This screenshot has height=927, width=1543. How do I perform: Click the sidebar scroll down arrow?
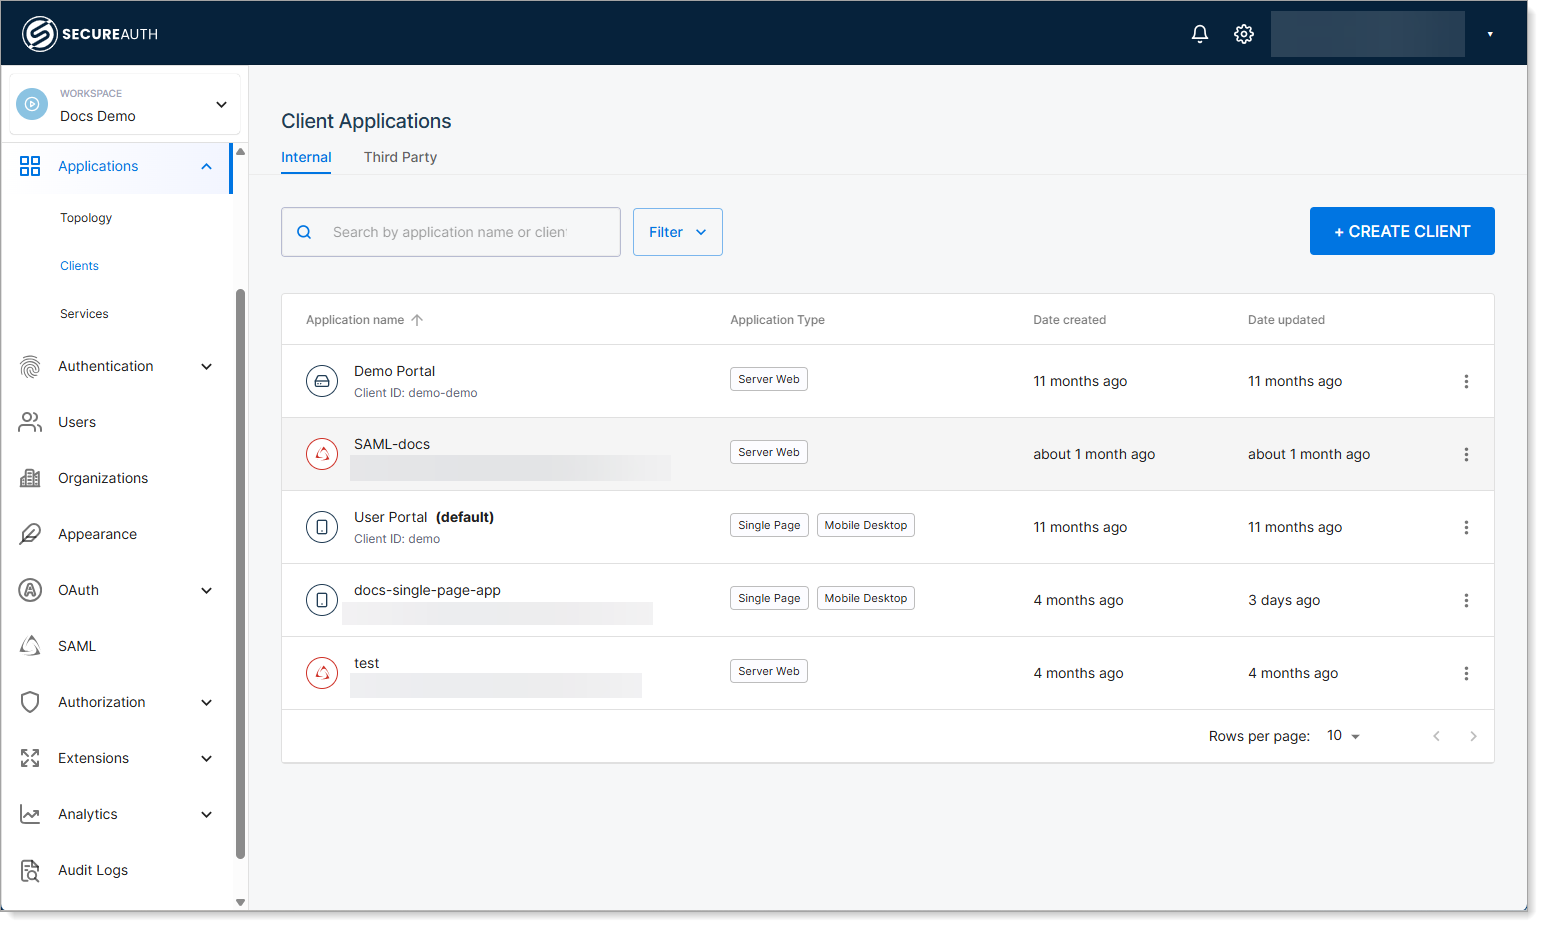[x=240, y=902]
